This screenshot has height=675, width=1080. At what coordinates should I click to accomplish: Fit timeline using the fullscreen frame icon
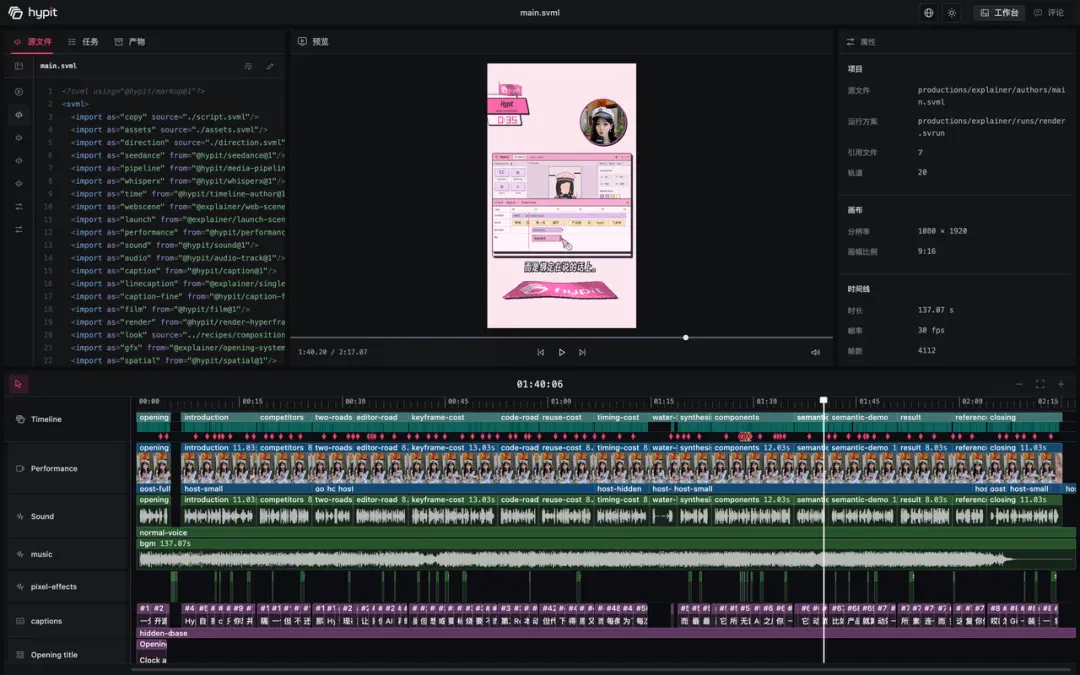[1040, 384]
